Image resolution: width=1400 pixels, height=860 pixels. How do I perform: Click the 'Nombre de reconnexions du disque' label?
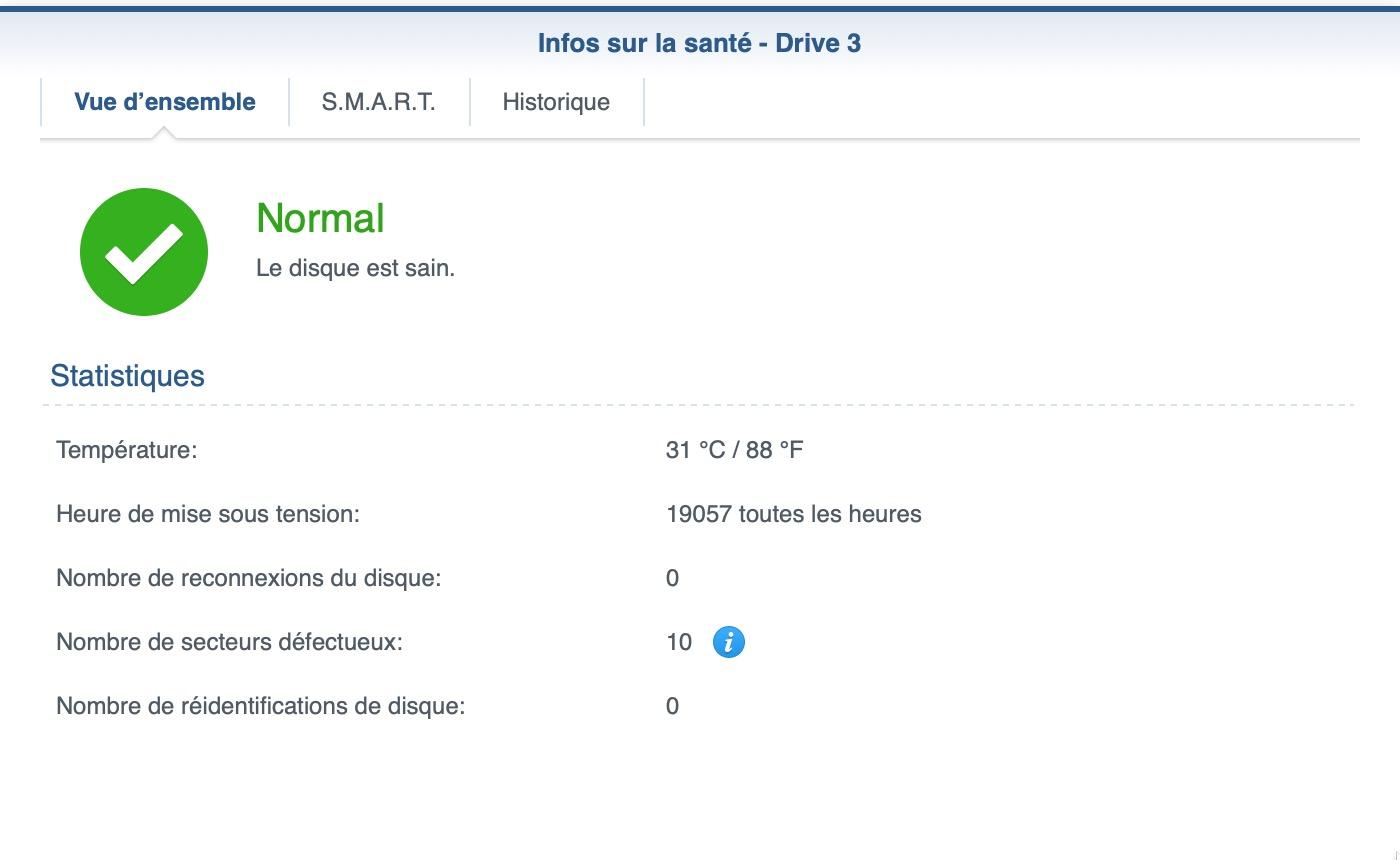point(248,578)
